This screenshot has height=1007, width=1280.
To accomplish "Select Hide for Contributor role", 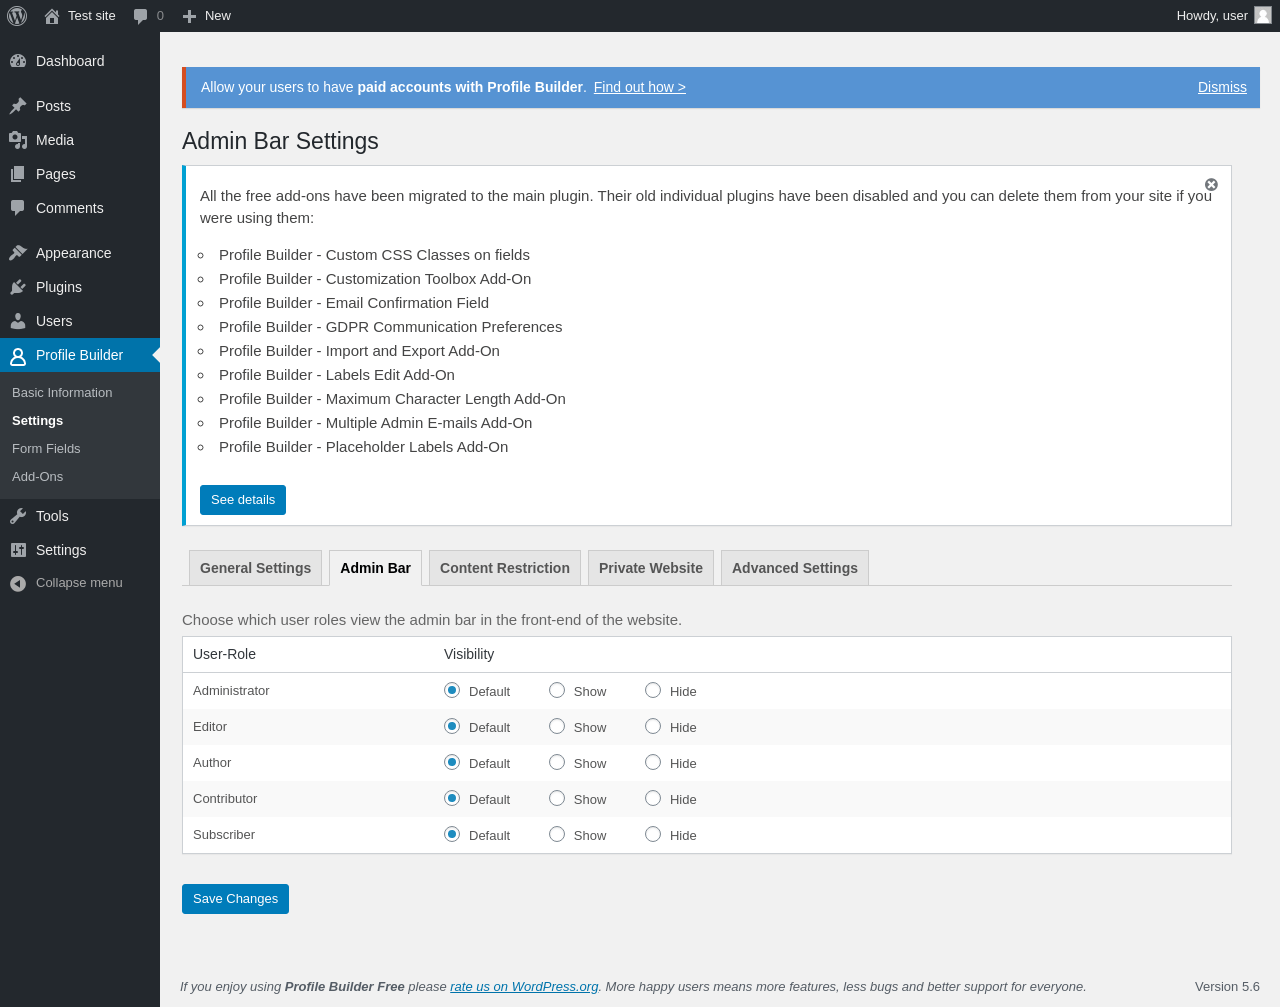I will pyautogui.click(x=653, y=798).
